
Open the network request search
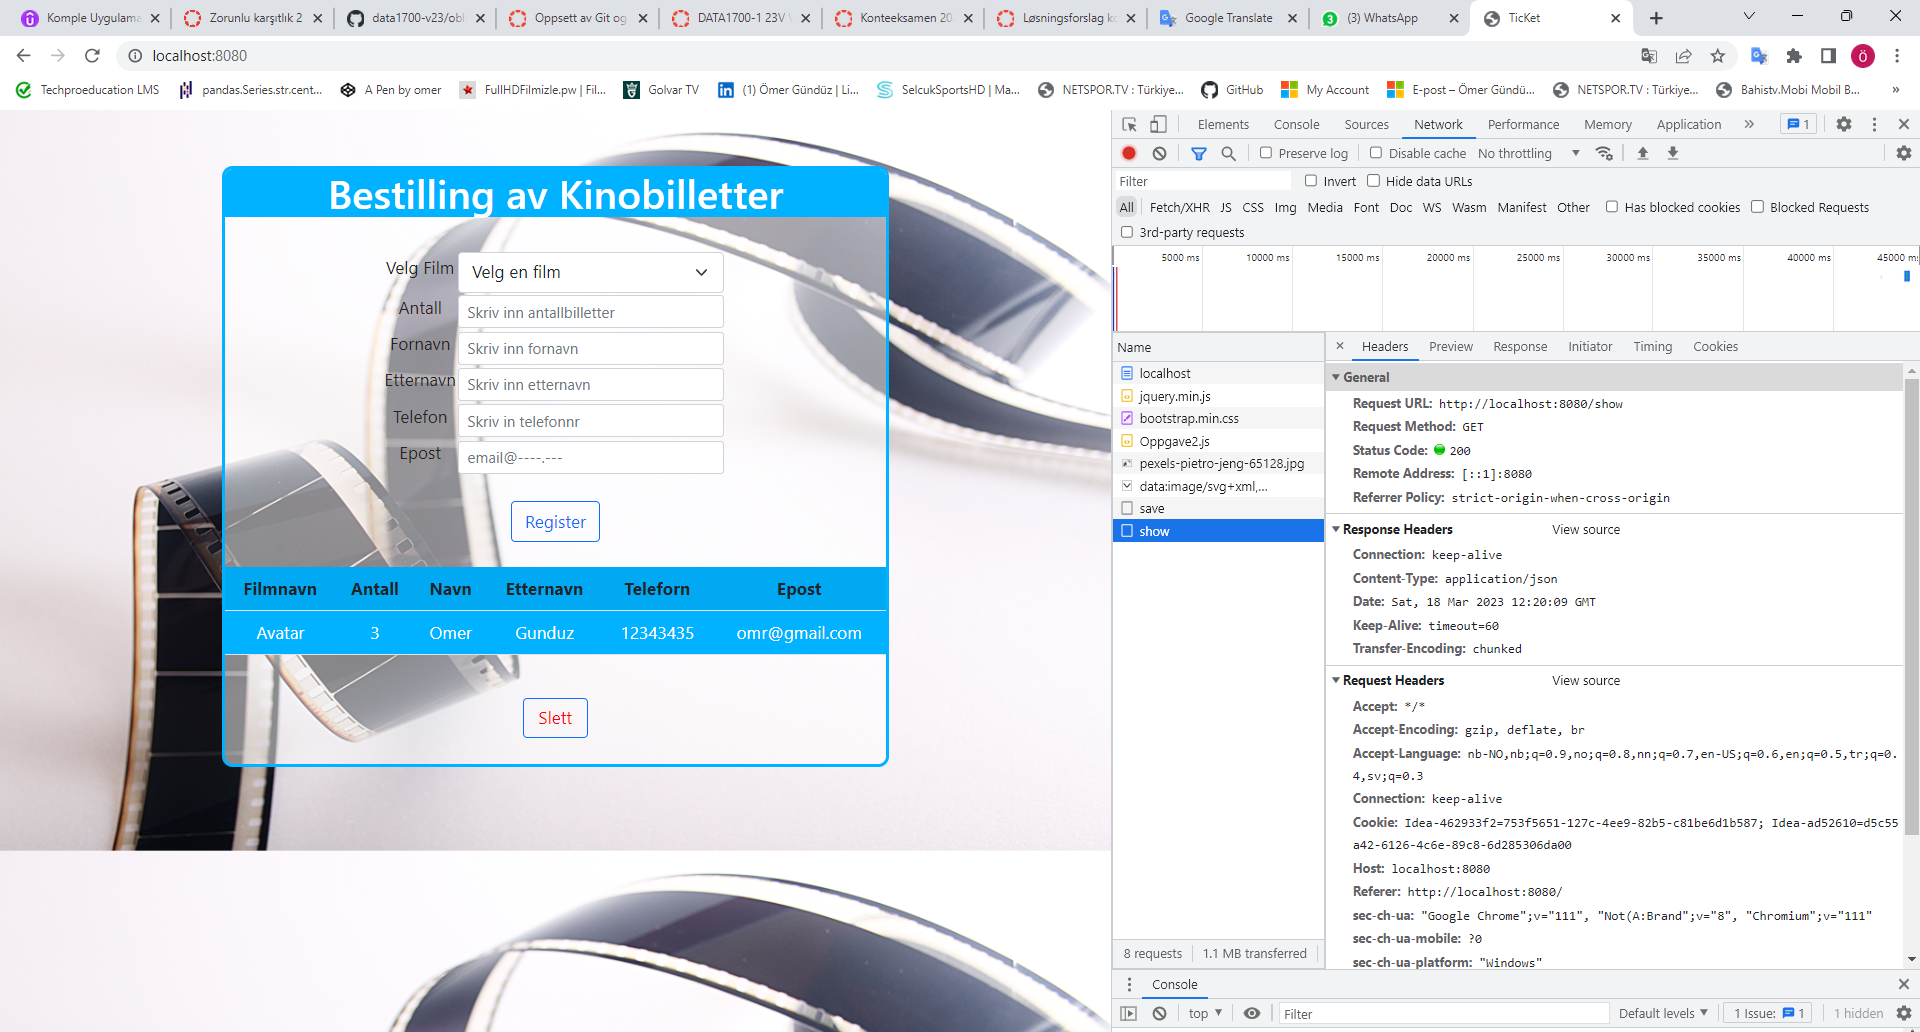[1229, 153]
